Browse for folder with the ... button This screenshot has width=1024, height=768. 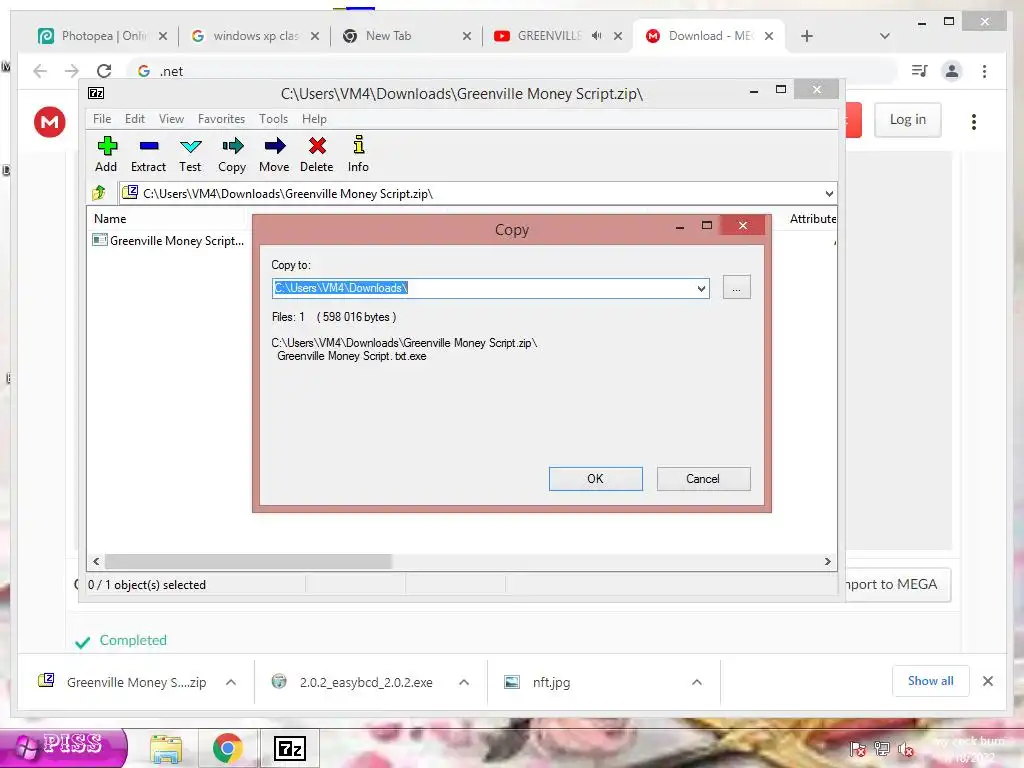[737, 287]
